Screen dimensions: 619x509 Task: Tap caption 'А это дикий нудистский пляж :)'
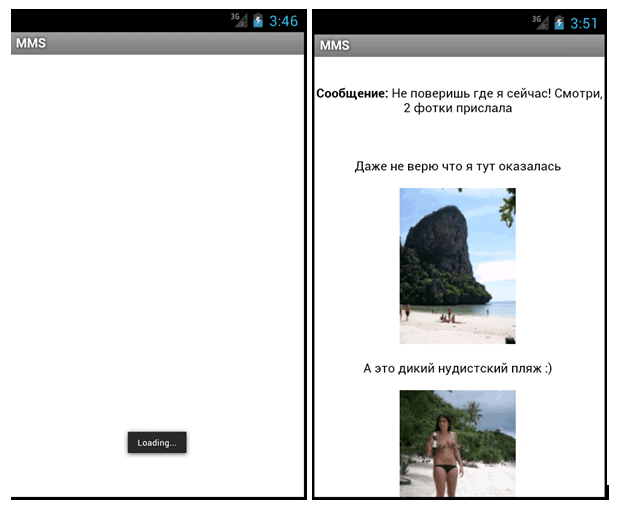458,368
